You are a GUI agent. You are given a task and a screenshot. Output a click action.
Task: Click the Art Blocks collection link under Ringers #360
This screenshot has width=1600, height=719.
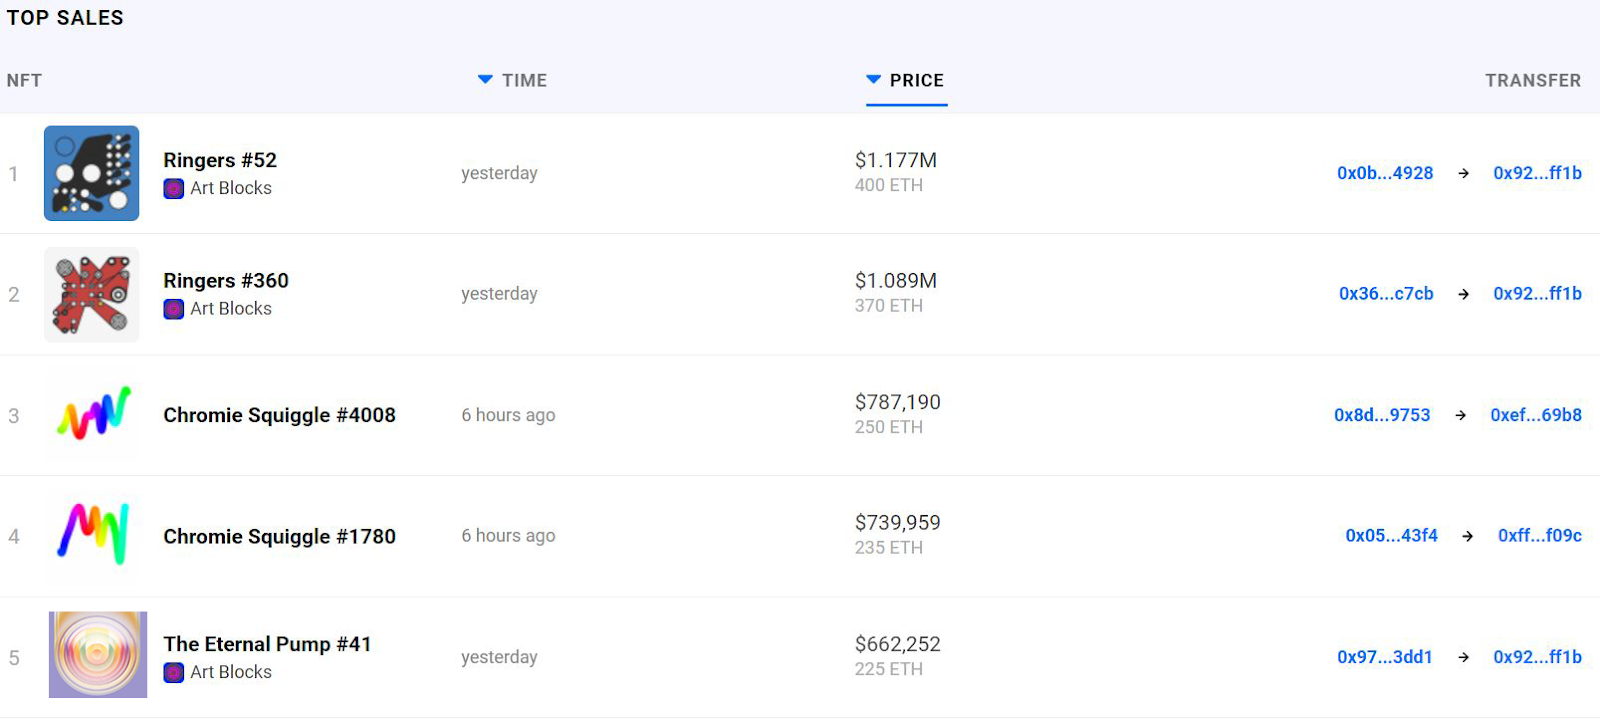coord(231,309)
